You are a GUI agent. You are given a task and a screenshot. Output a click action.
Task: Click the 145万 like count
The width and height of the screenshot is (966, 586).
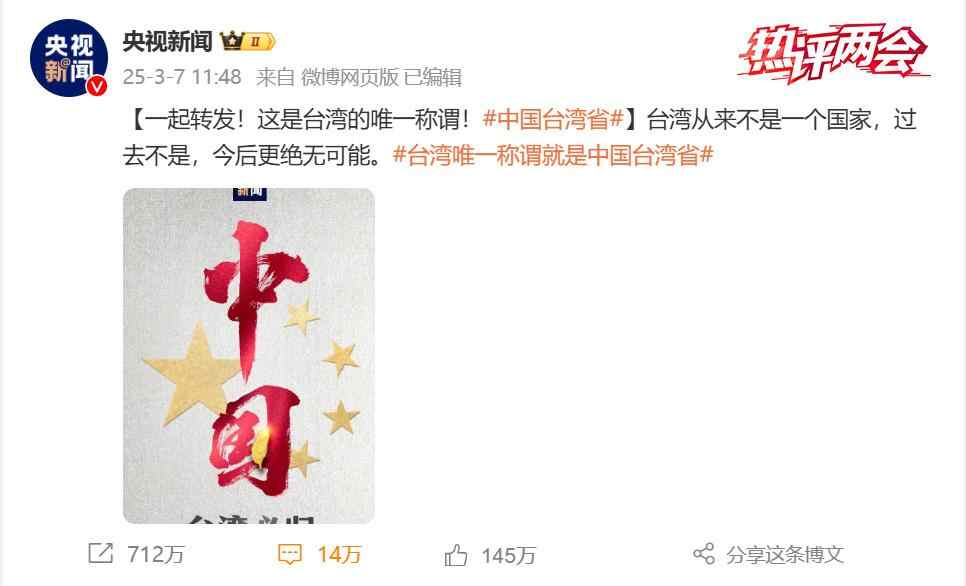coord(508,555)
